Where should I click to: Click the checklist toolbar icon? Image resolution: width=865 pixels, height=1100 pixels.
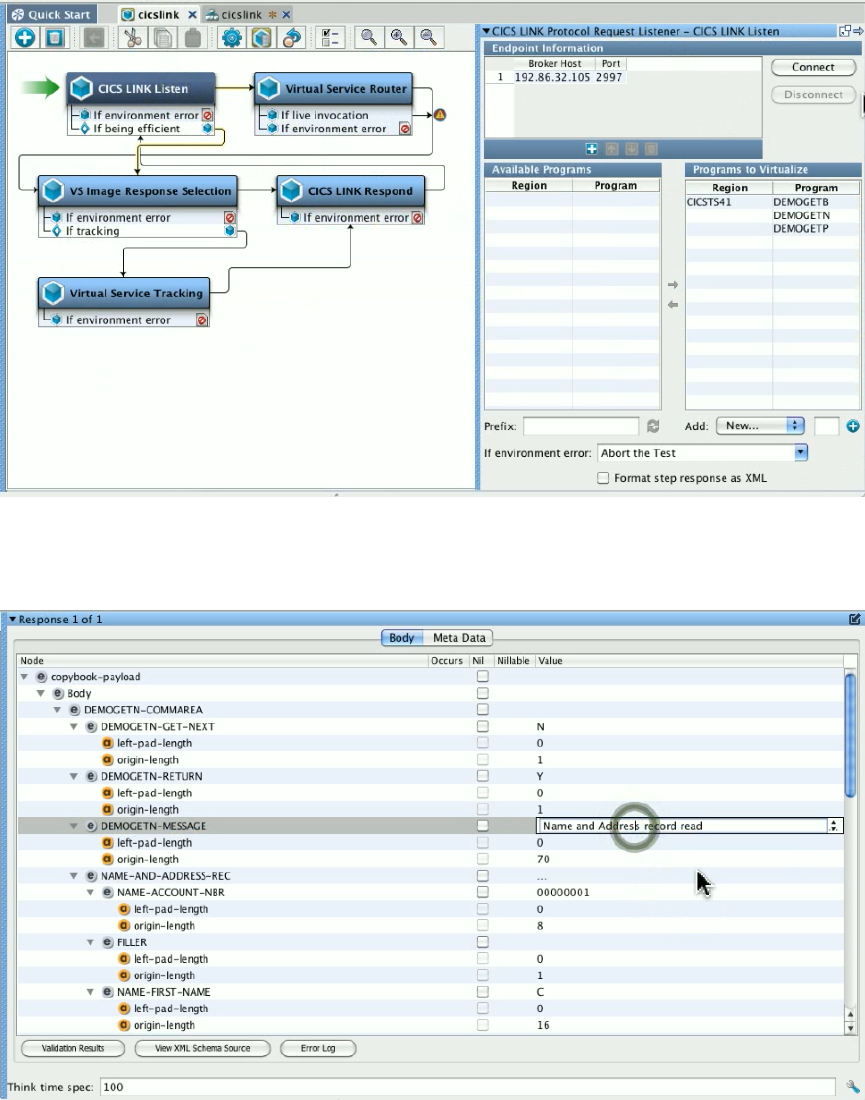329,37
